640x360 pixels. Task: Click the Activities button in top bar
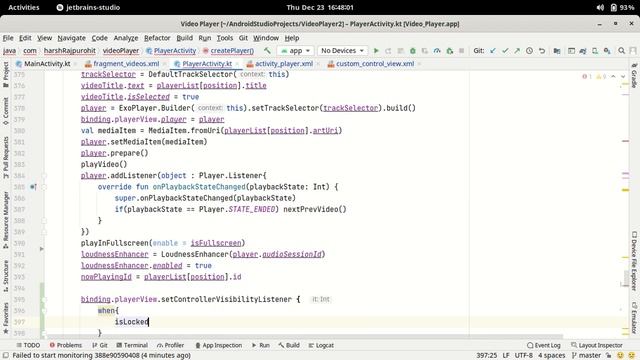[x=24, y=7]
